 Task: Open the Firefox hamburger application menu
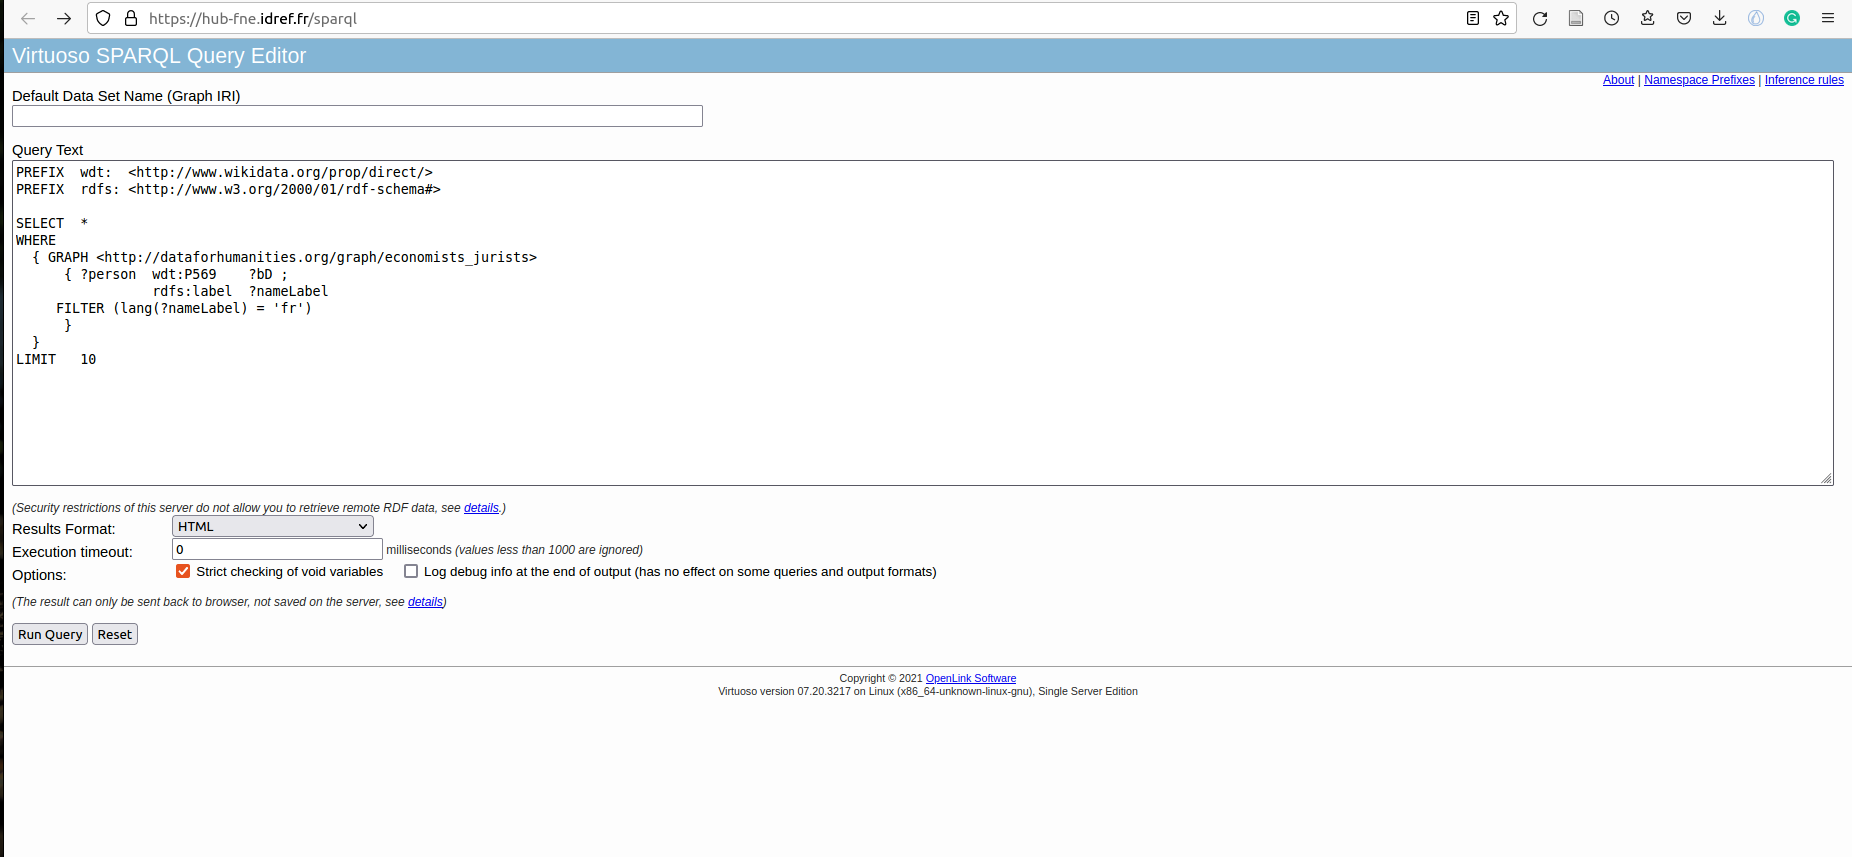pyautogui.click(x=1828, y=18)
